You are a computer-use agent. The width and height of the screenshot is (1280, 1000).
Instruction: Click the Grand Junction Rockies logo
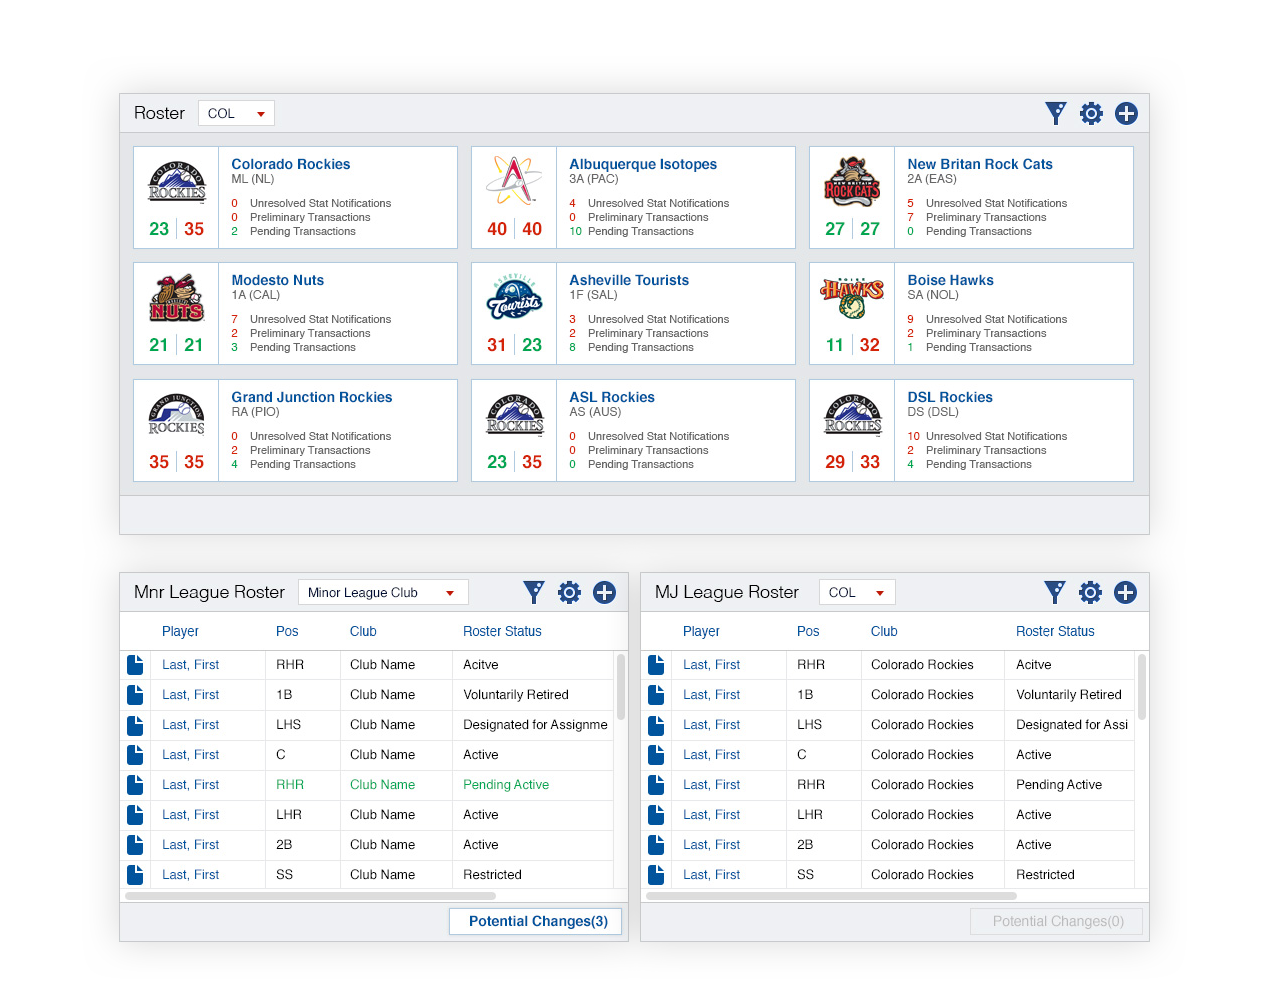pos(177,415)
